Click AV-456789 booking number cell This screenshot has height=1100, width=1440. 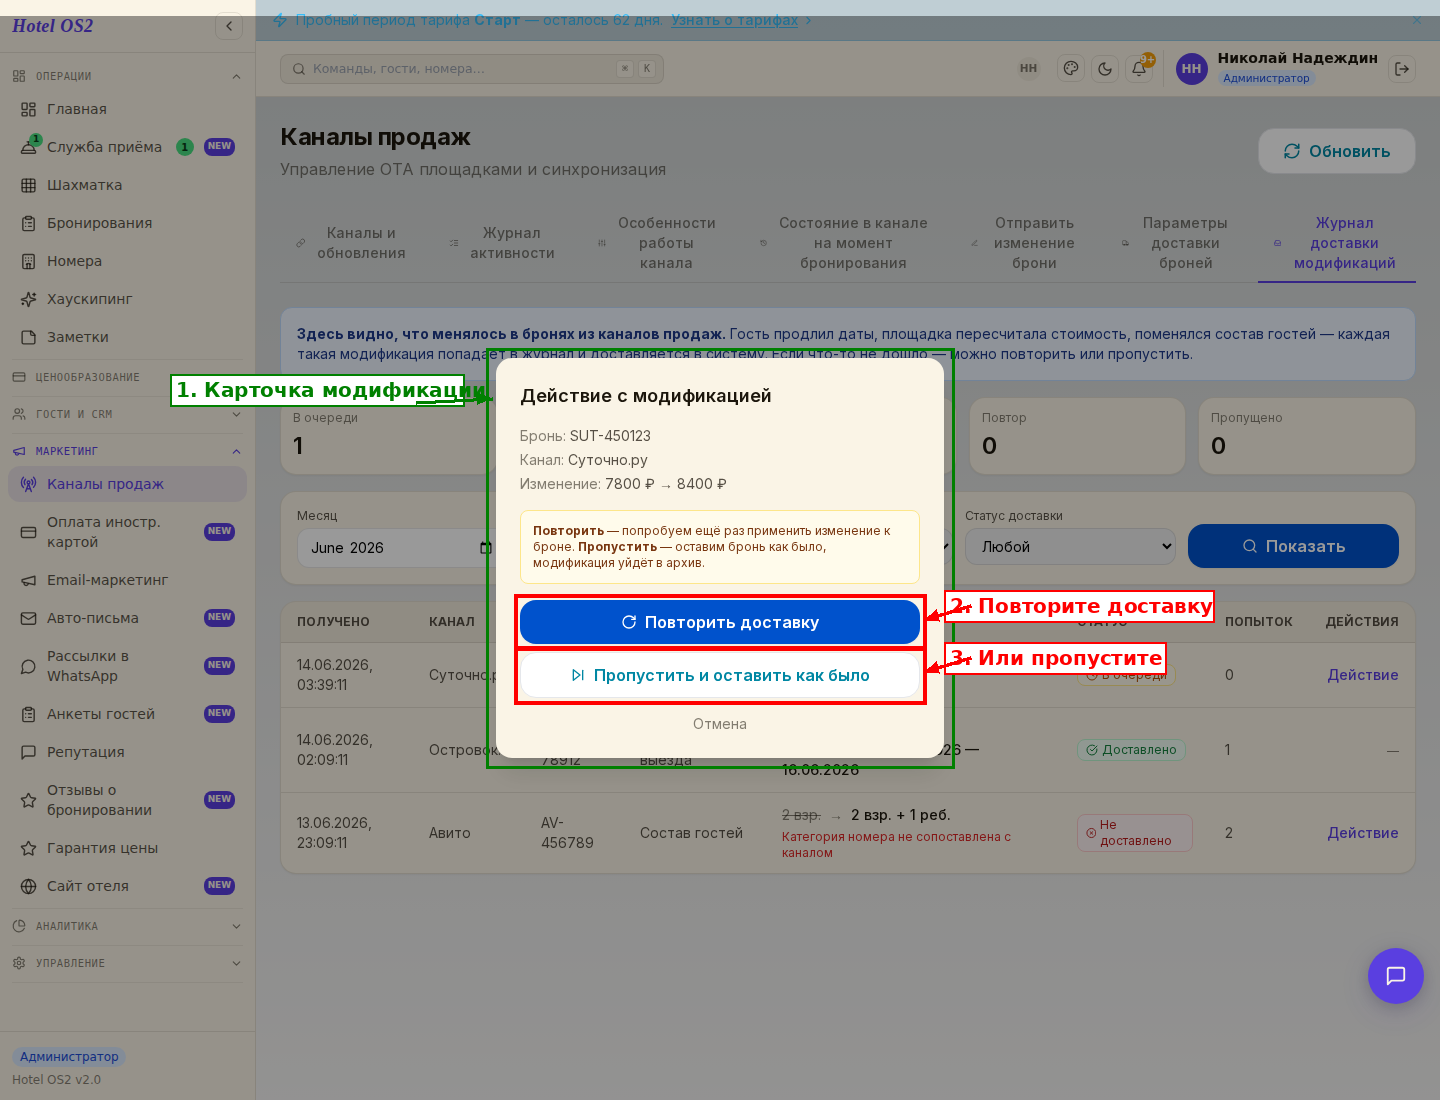(x=567, y=833)
